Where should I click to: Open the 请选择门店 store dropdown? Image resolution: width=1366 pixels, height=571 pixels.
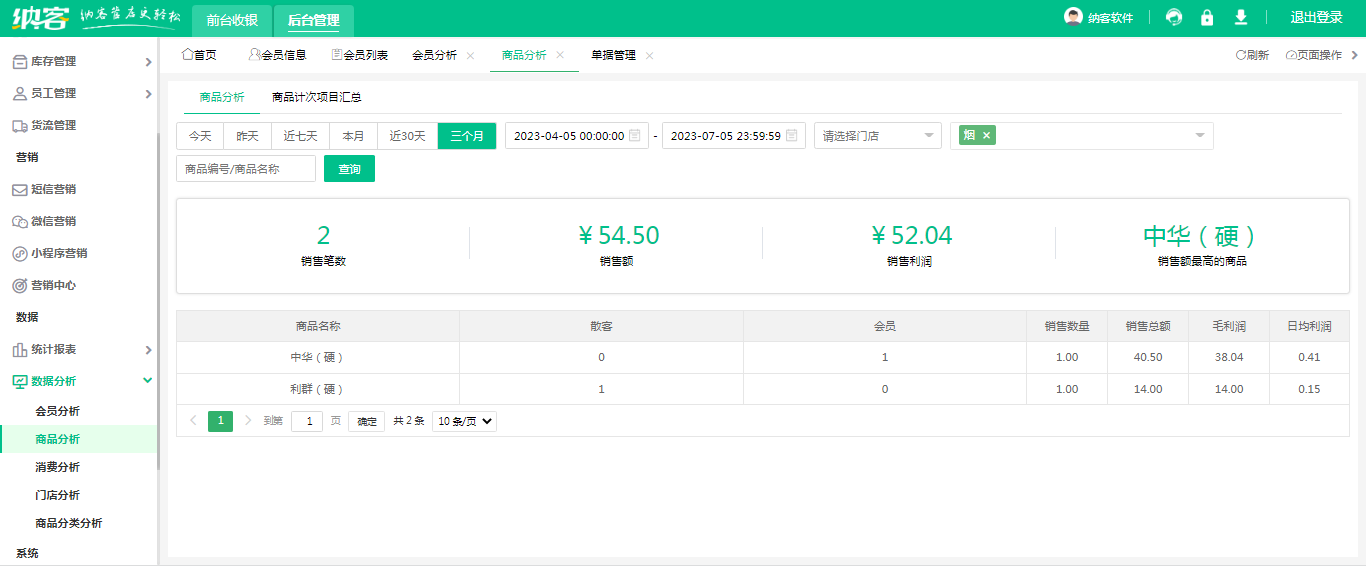877,136
